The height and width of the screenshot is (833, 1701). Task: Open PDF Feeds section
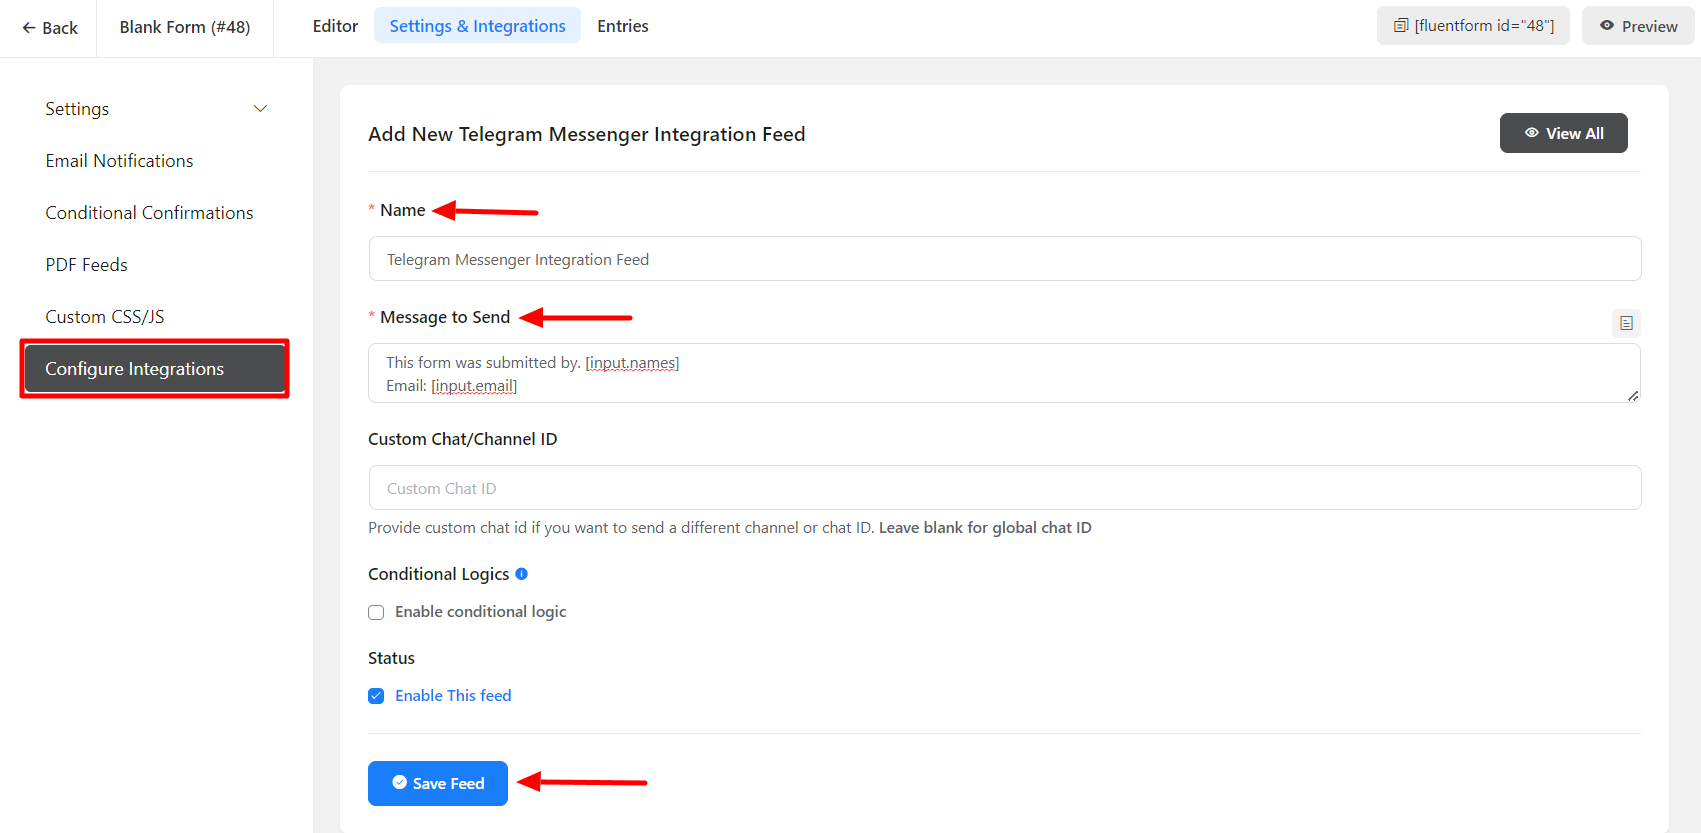coord(86,265)
